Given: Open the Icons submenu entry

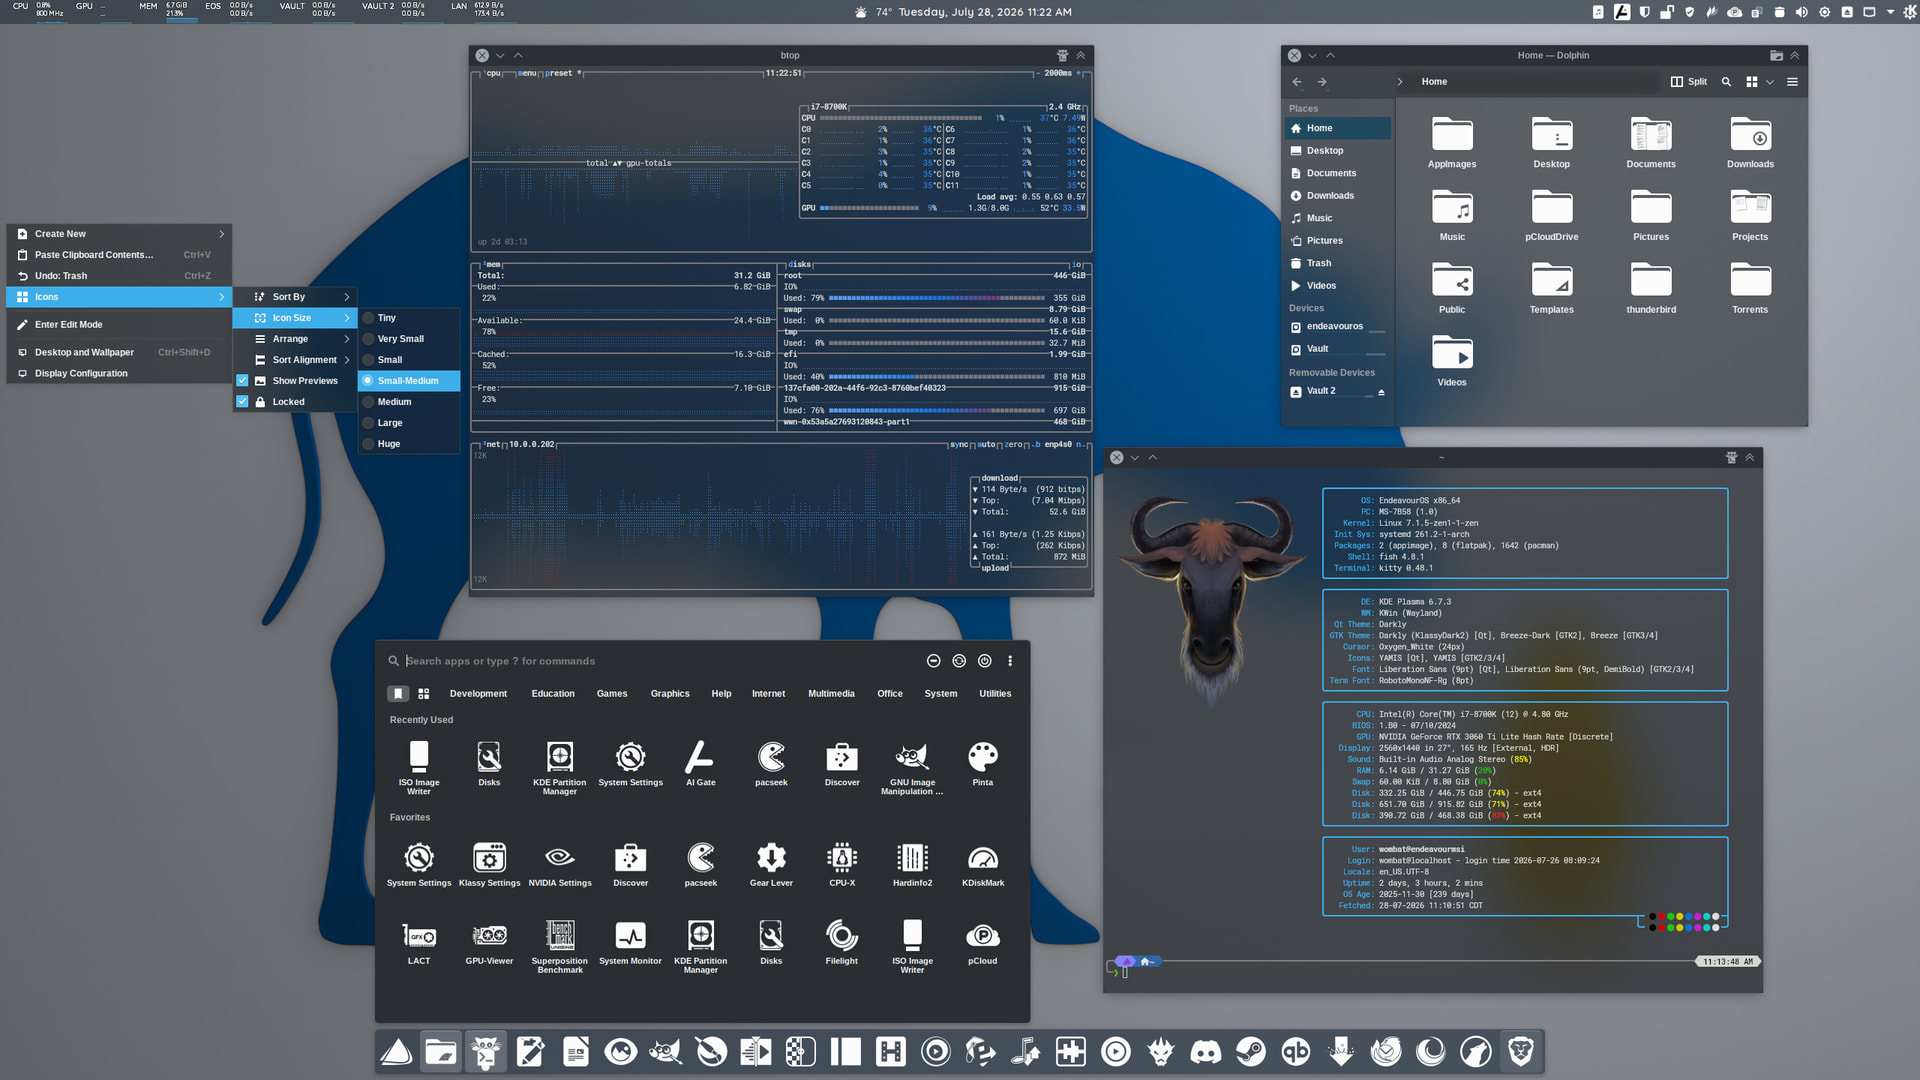Looking at the screenshot, I should pyautogui.click(x=119, y=297).
